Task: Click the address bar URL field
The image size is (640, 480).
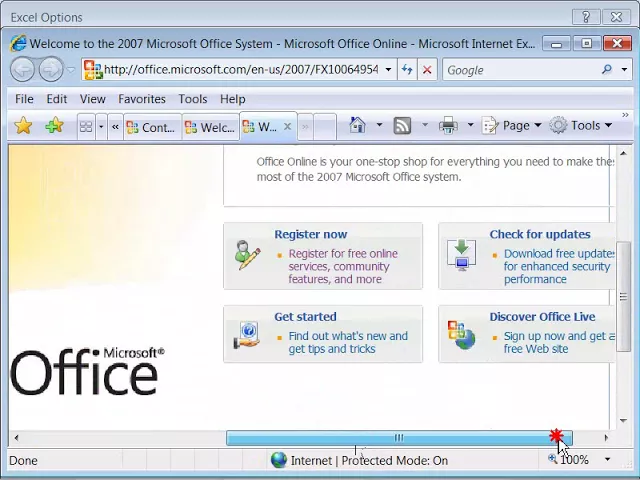Action: pyautogui.click(x=233, y=70)
